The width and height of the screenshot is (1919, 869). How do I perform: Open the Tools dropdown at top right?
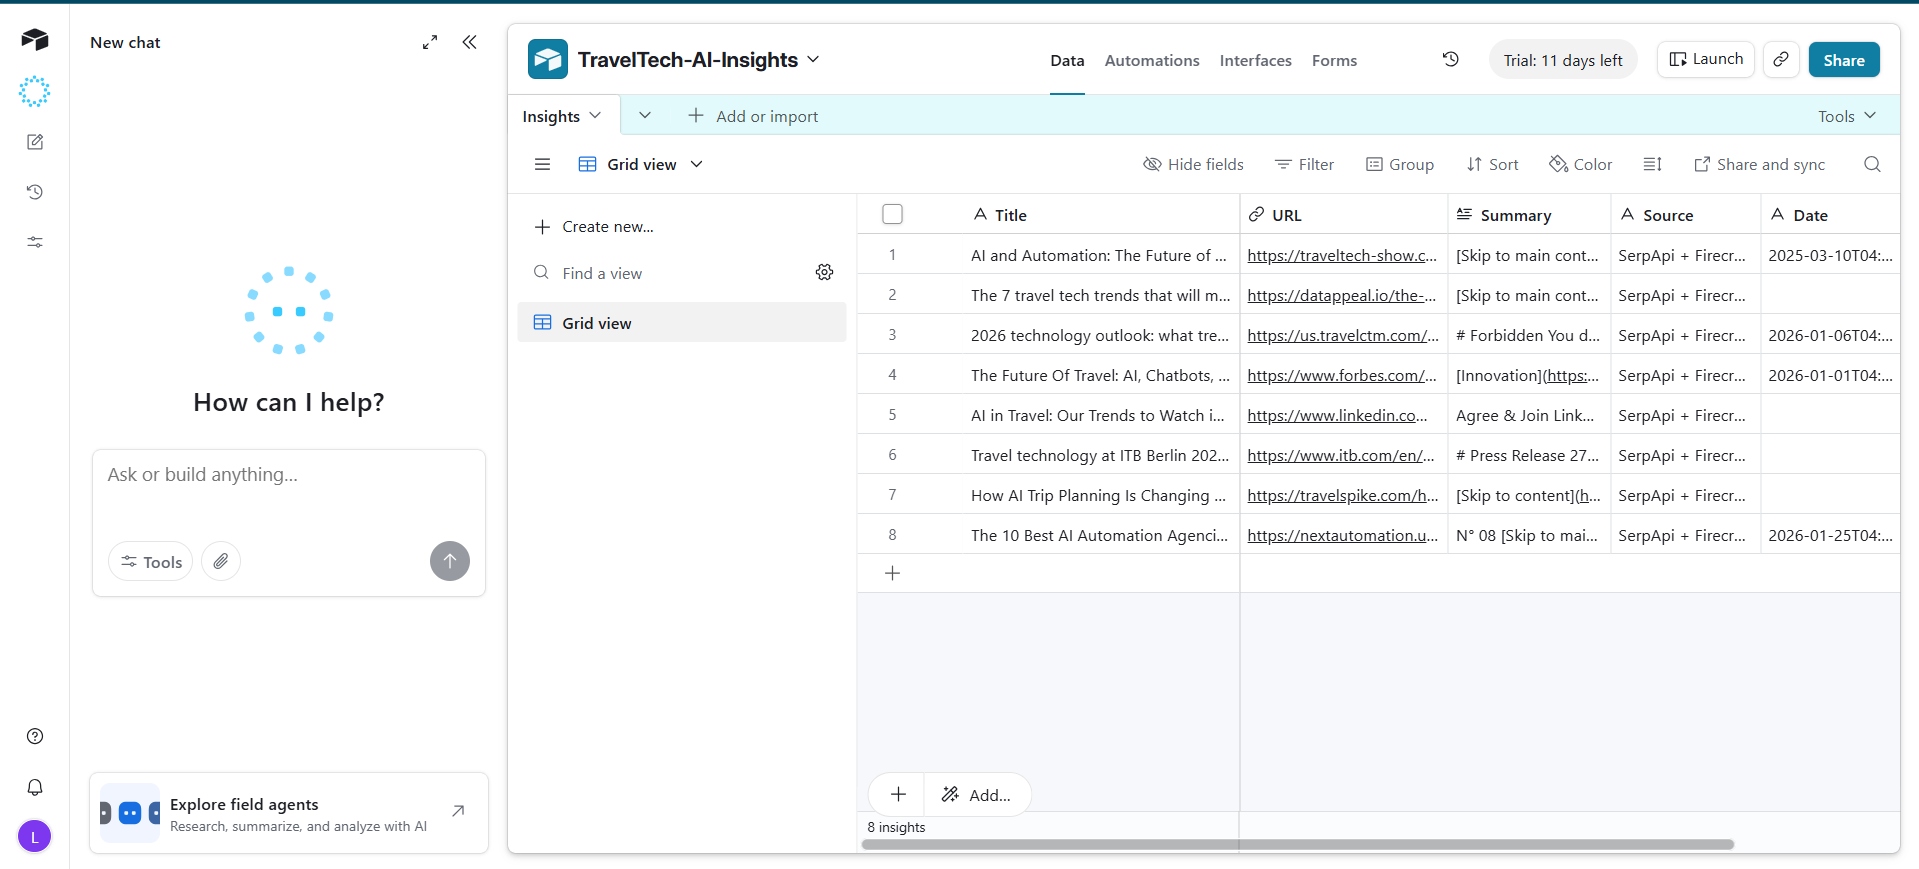[1847, 116]
